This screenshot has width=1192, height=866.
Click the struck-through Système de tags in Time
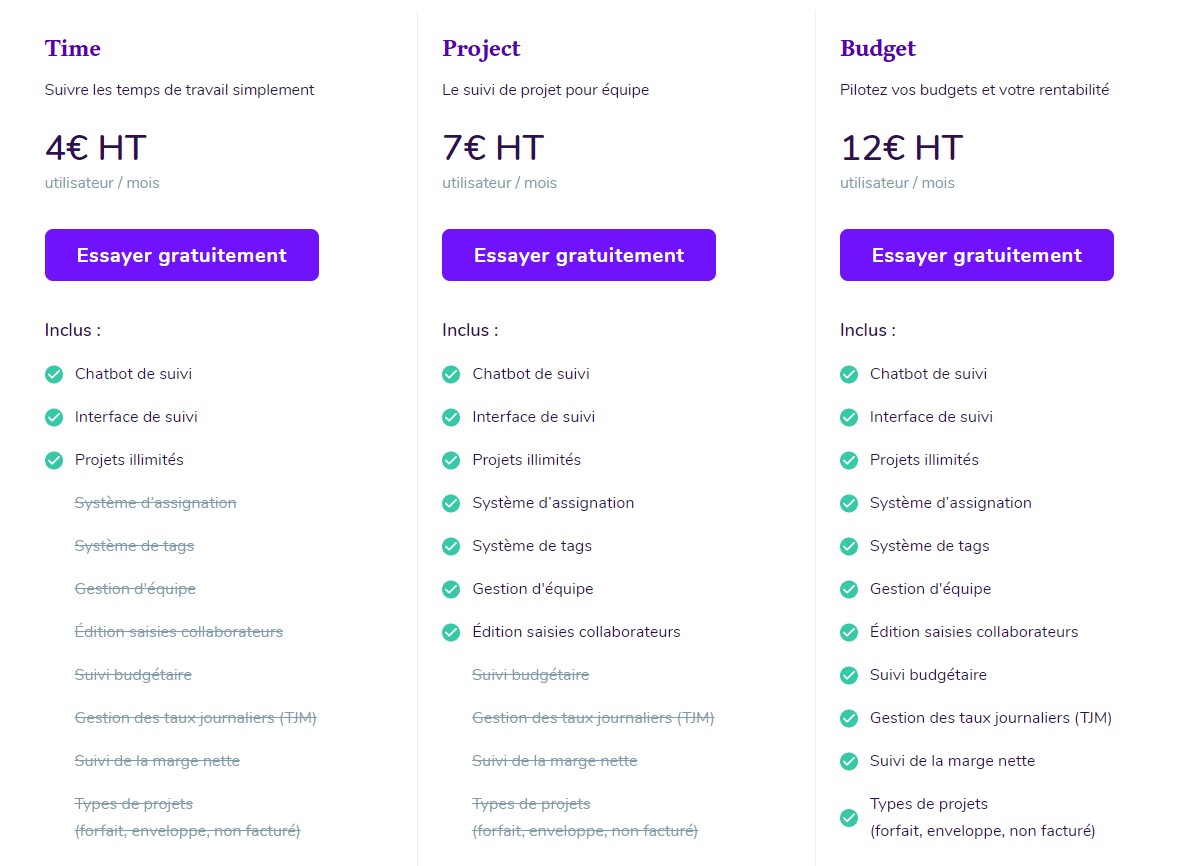pyautogui.click(x=134, y=546)
